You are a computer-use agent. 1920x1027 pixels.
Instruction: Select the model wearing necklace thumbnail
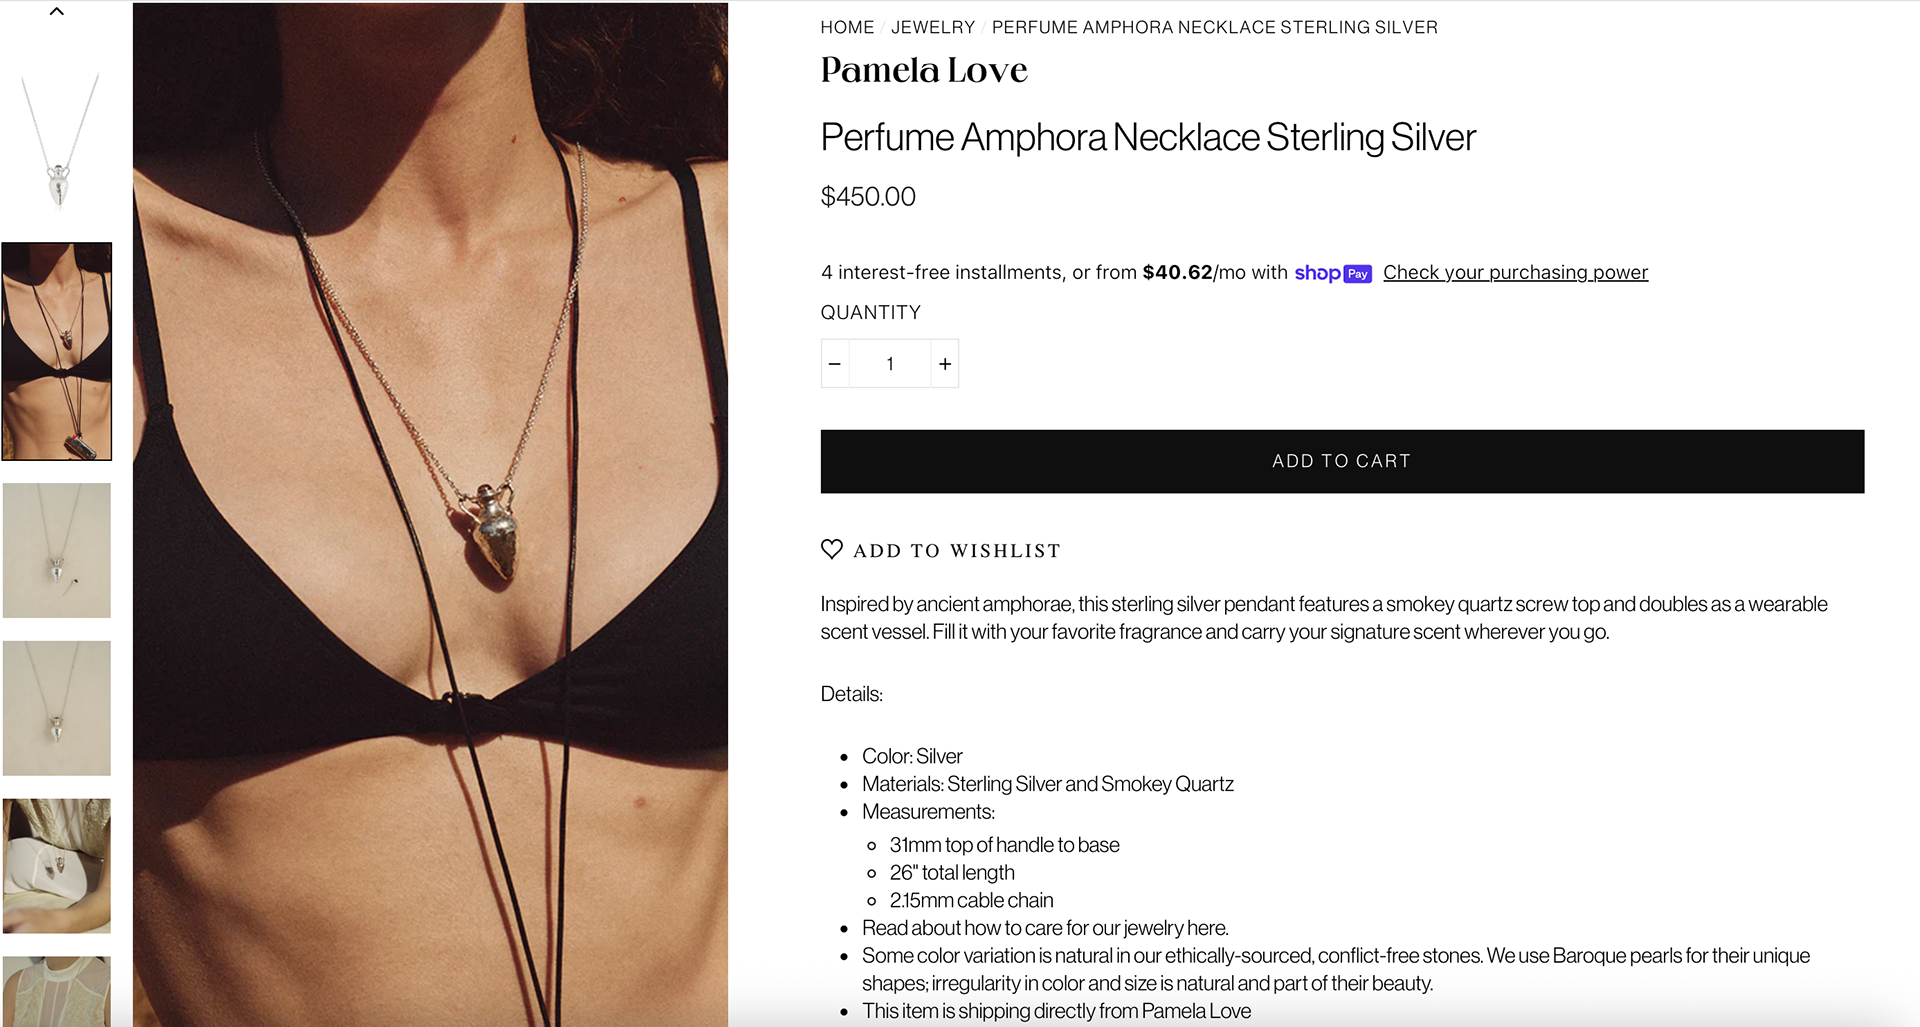click(x=57, y=351)
